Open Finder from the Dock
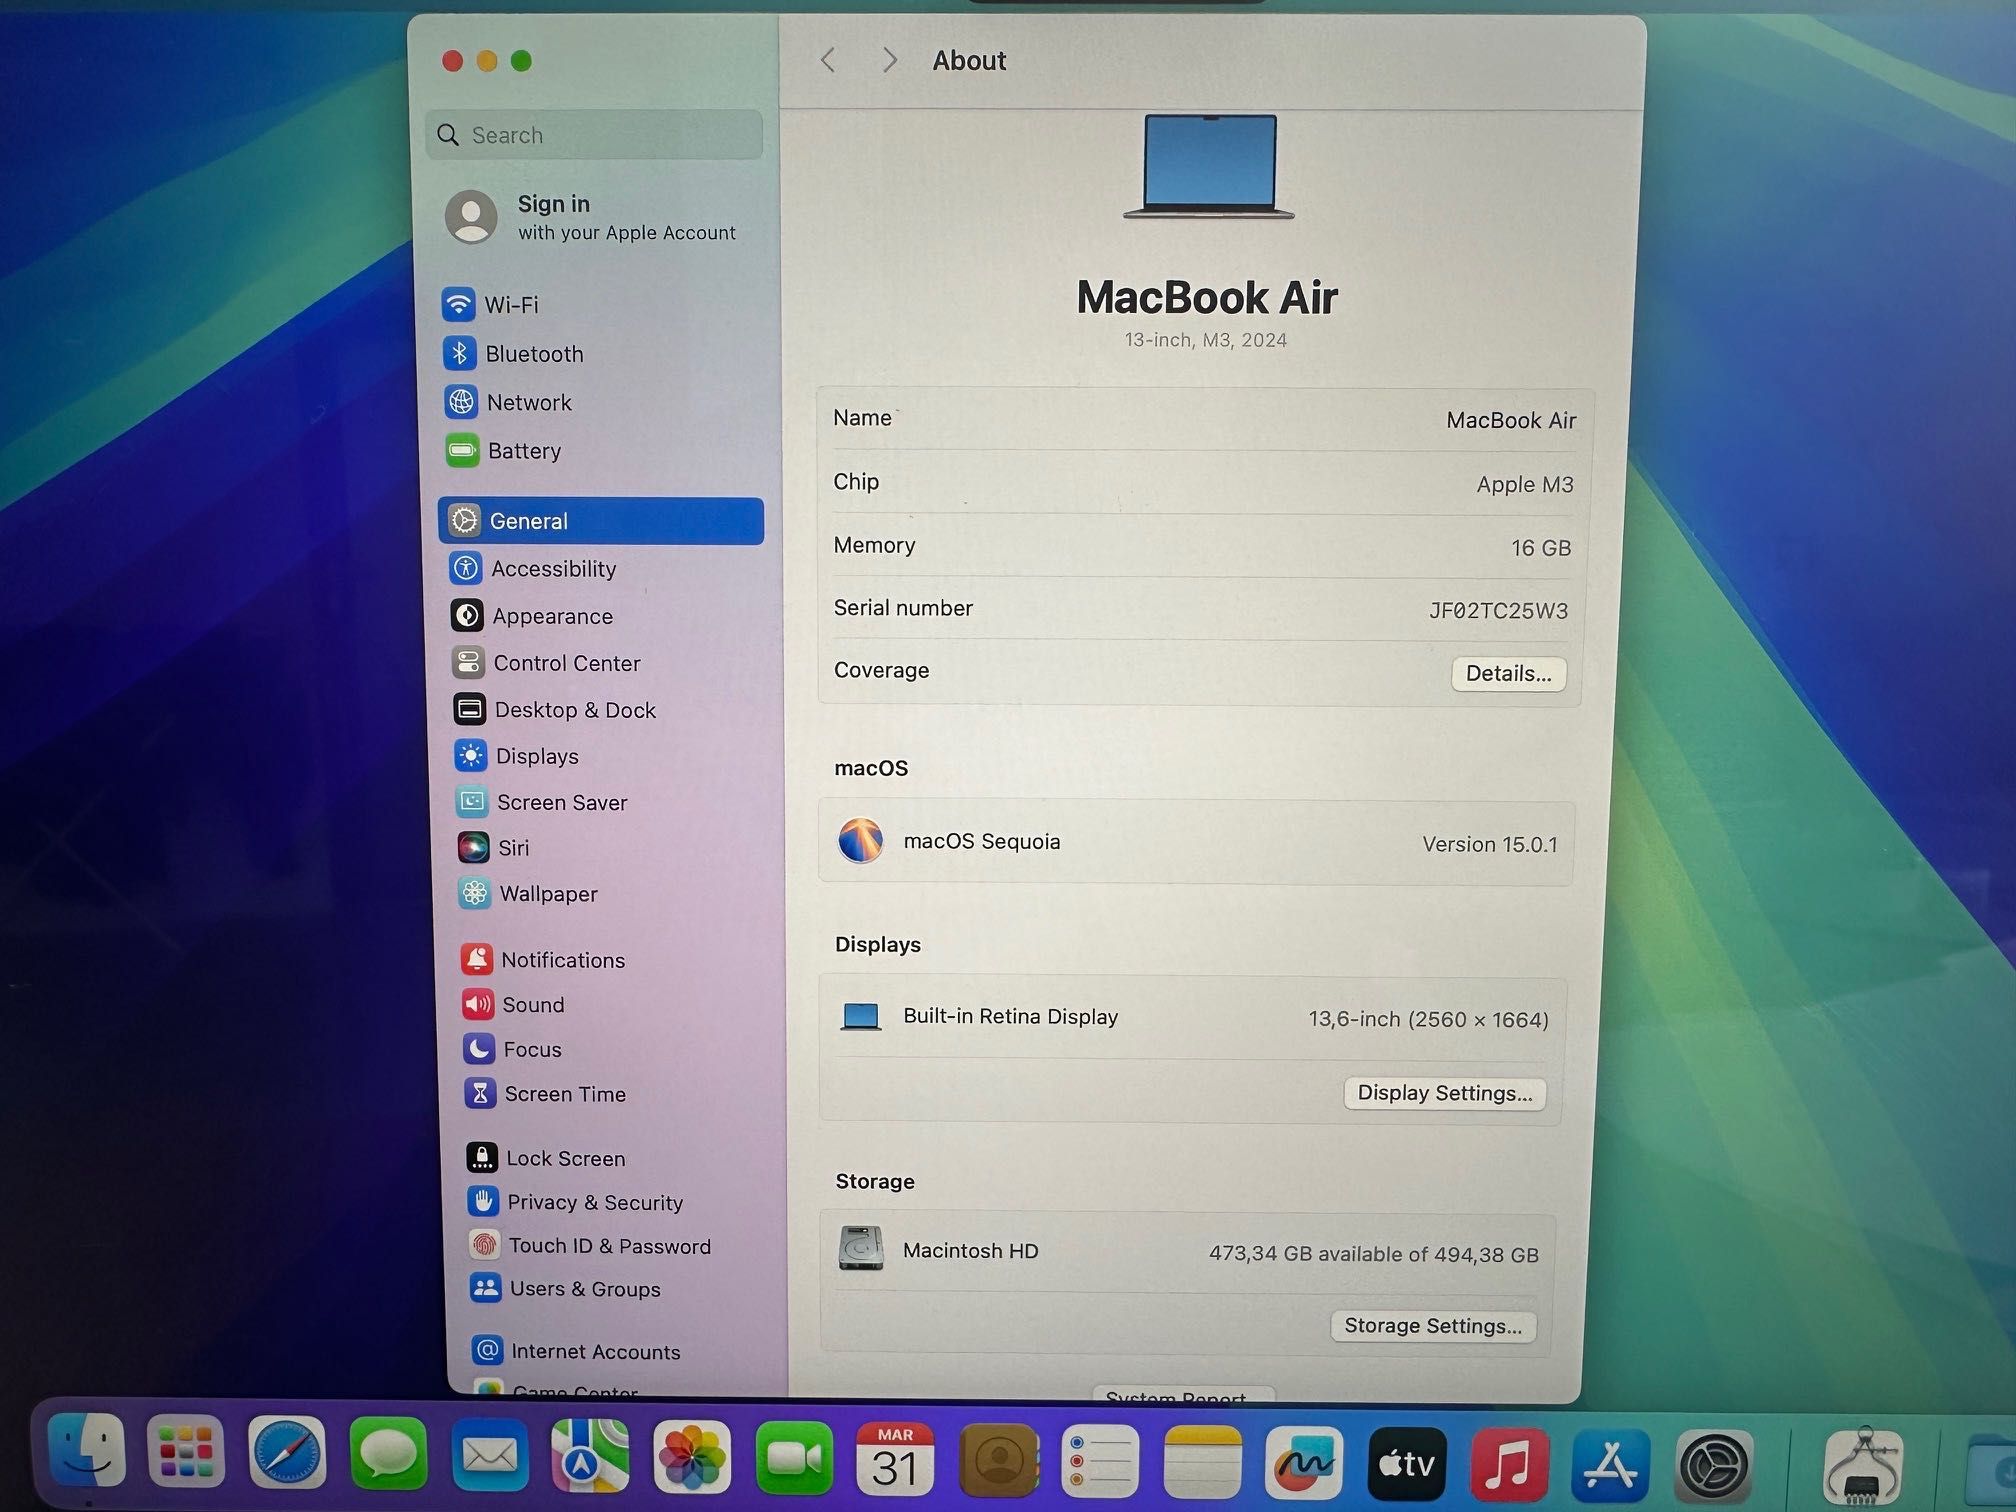 click(86, 1451)
